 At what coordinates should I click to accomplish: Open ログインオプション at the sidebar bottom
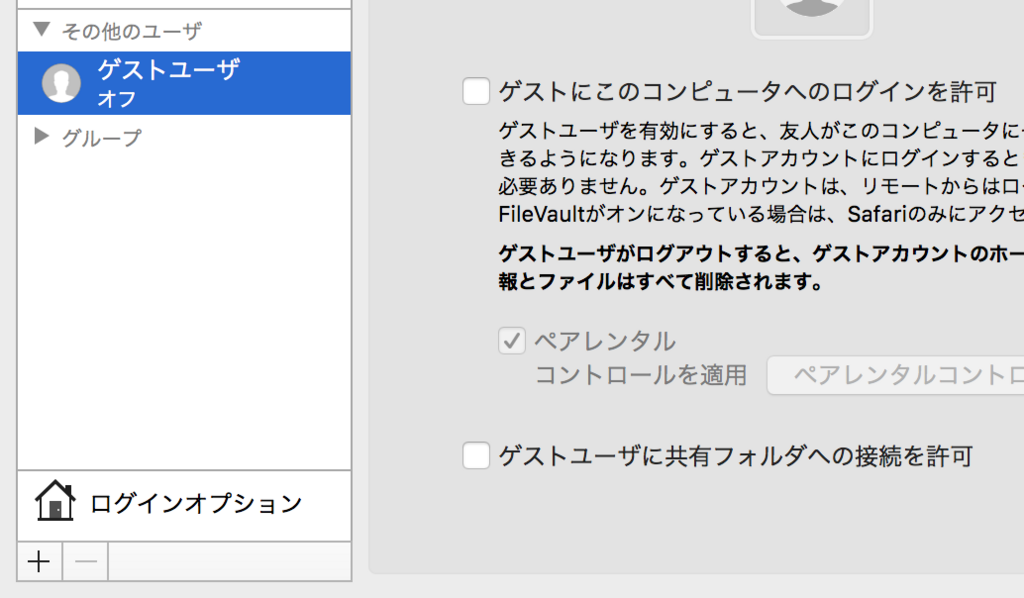184,503
